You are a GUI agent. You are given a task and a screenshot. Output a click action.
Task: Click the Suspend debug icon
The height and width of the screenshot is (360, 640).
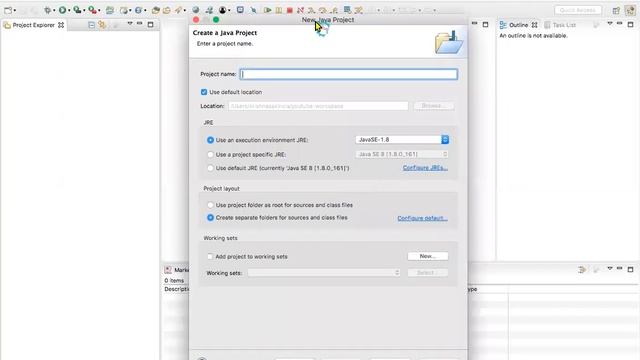[x=278, y=10]
